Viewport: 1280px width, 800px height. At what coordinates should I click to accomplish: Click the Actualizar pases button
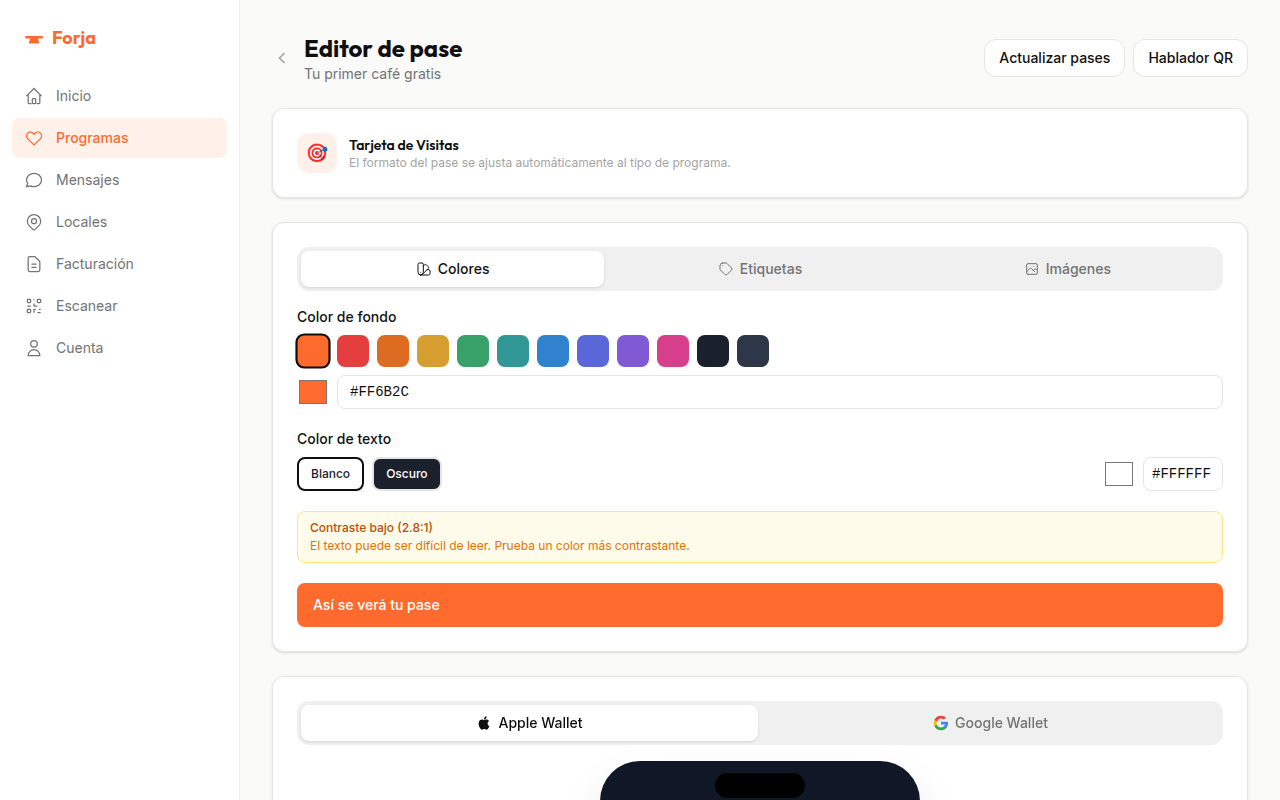click(x=1054, y=58)
